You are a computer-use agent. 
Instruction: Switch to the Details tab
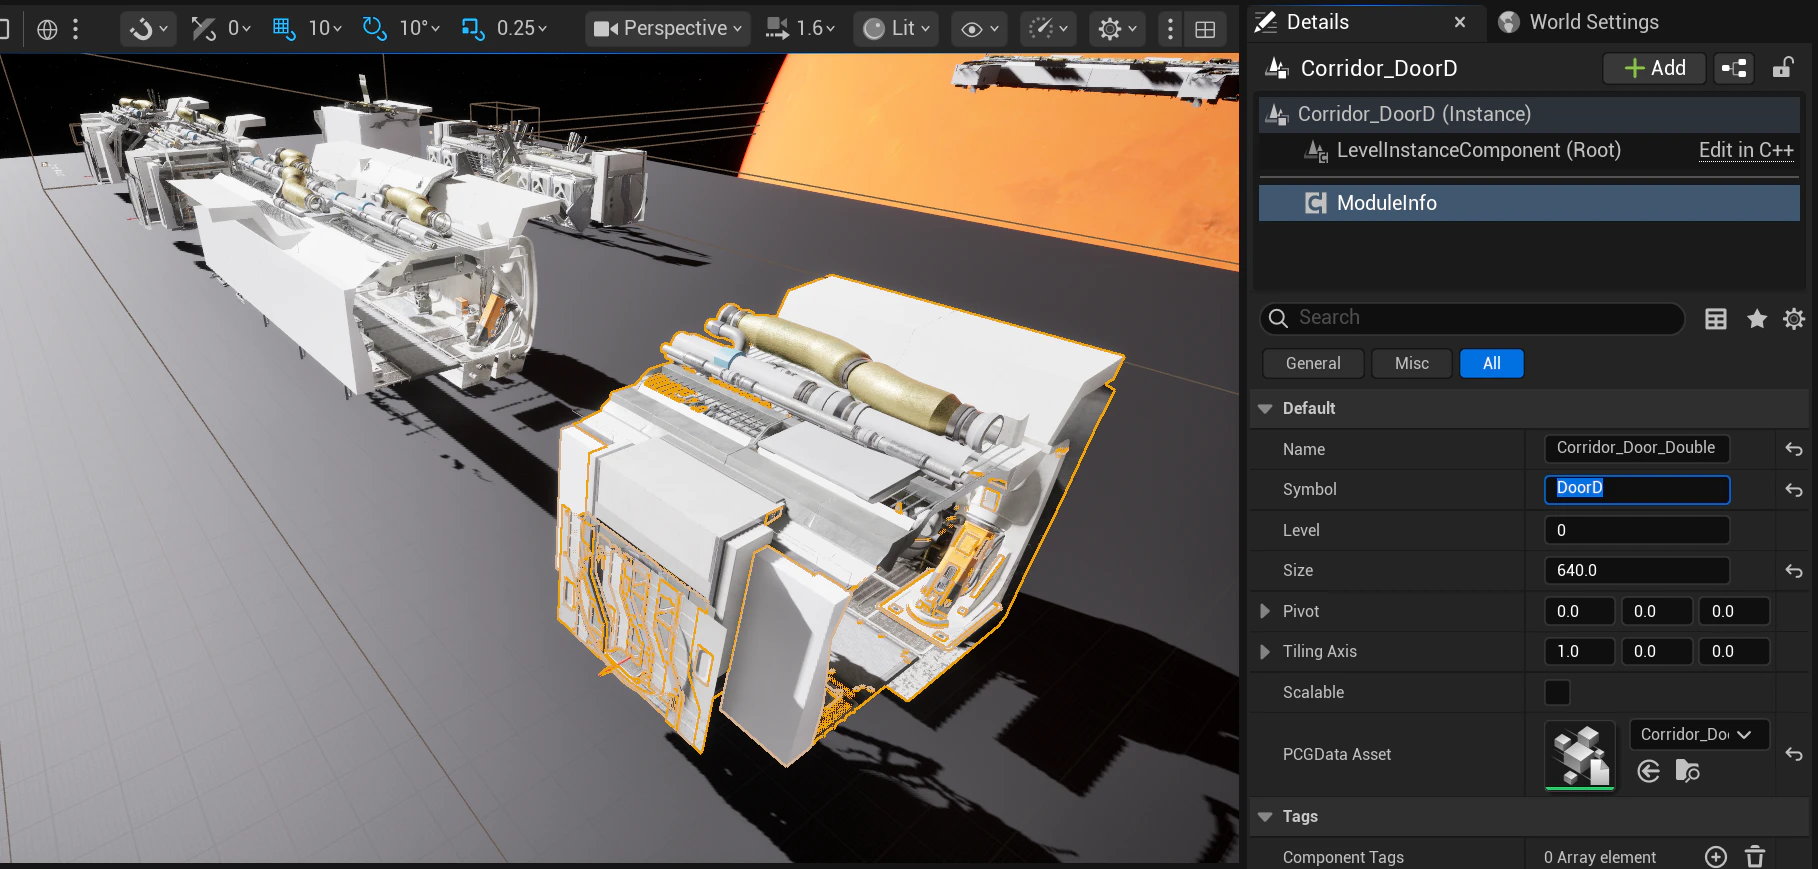pos(1316,22)
